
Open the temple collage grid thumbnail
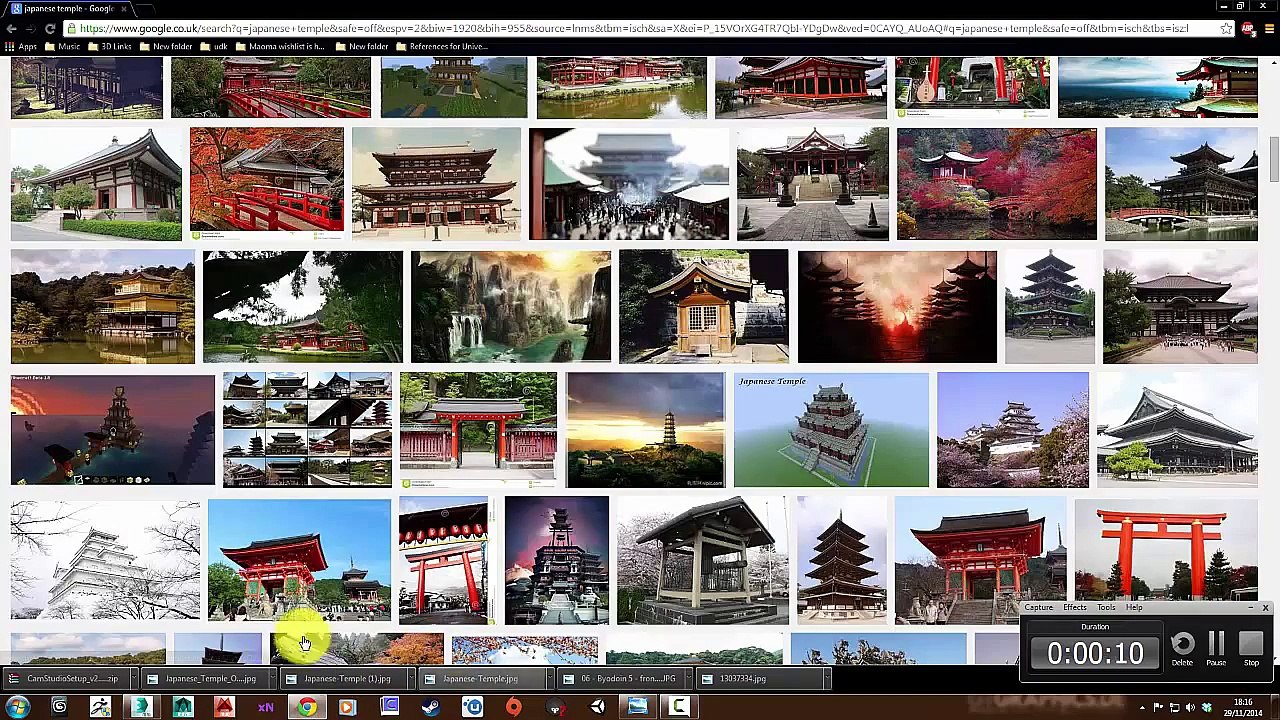coord(307,430)
